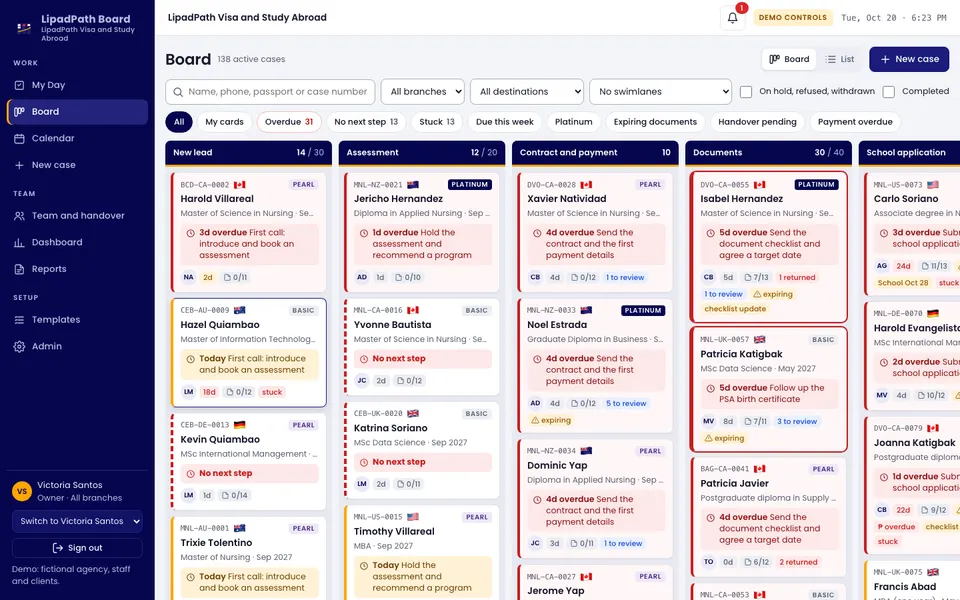The width and height of the screenshot is (960, 600).
Task: Click Australia flag on Hazel Quiambao card
Action: click(x=239, y=310)
